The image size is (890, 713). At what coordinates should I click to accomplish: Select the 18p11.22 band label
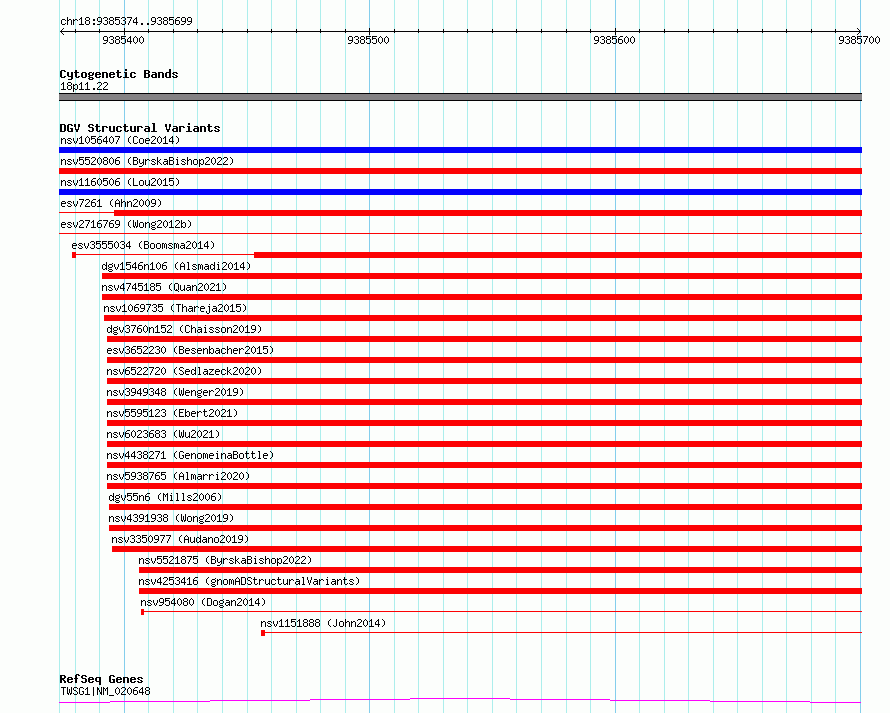[84, 86]
